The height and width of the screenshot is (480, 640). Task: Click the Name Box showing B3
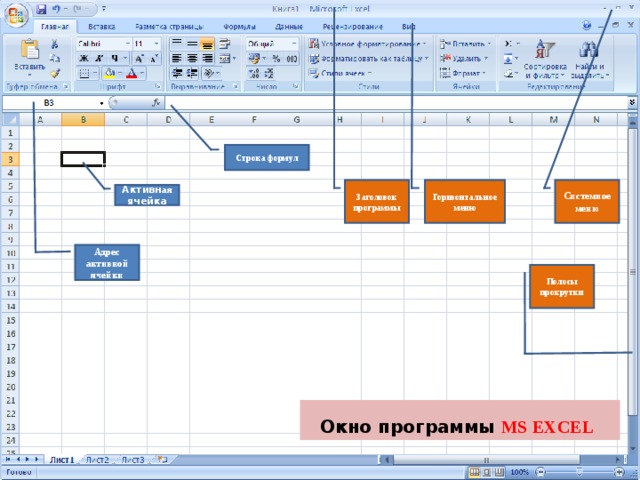pyautogui.click(x=53, y=103)
